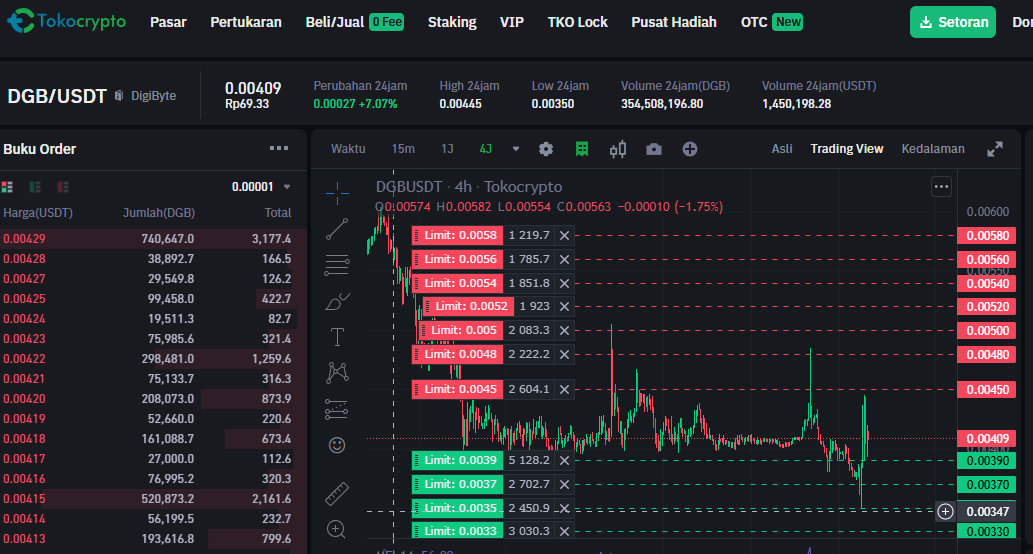This screenshot has width=1033, height=554.
Task: Show only sell orders view
Action: click(63, 187)
